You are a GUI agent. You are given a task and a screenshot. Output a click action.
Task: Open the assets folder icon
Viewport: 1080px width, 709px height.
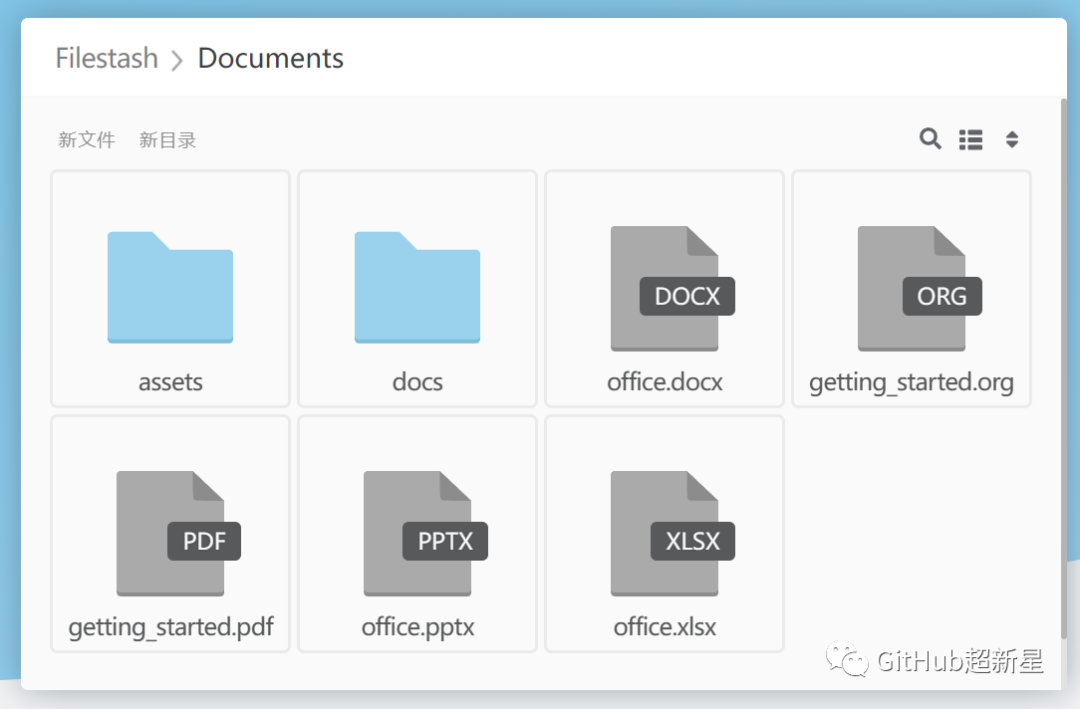click(x=170, y=287)
